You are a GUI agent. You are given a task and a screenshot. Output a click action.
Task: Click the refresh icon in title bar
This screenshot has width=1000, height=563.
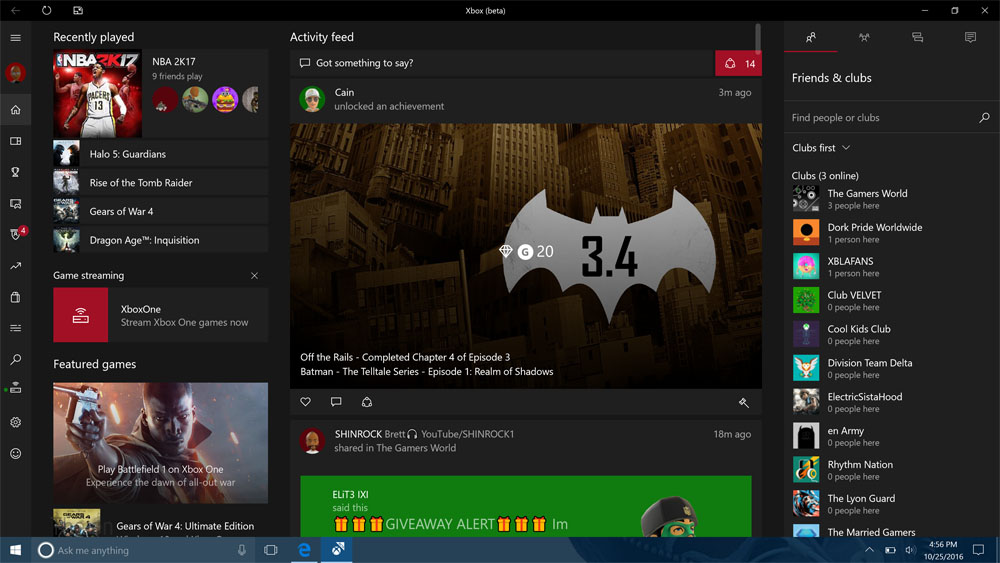point(47,10)
